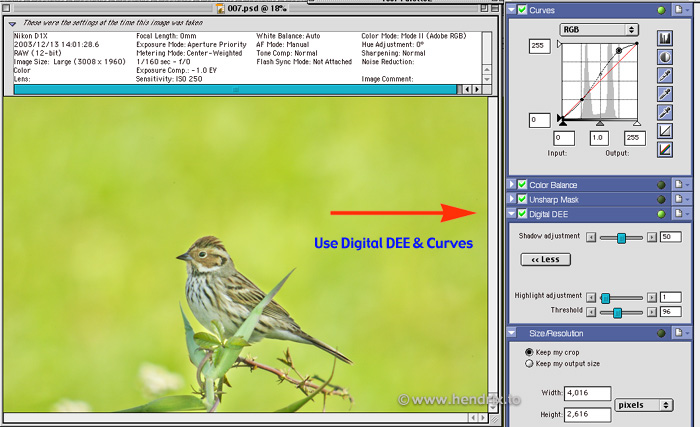Image resolution: width=700 pixels, height=427 pixels.
Task: Open the pixels units dropdown
Action: coord(643,405)
